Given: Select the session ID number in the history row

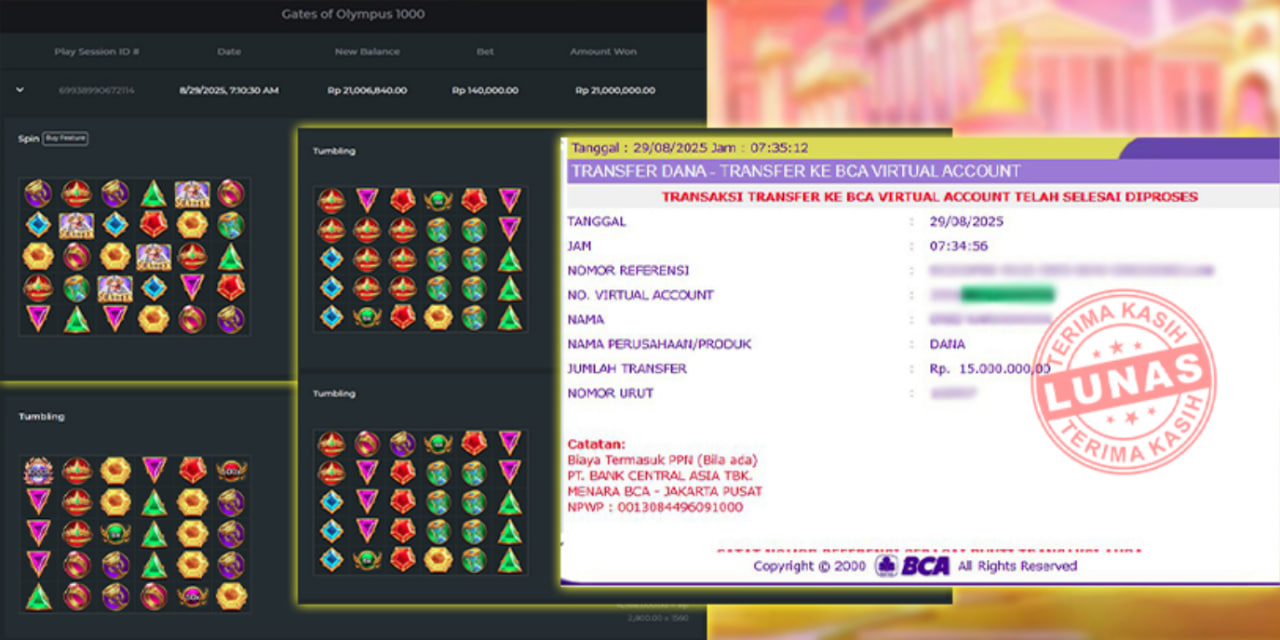Looking at the screenshot, I should pyautogui.click(x=97, y=90).
